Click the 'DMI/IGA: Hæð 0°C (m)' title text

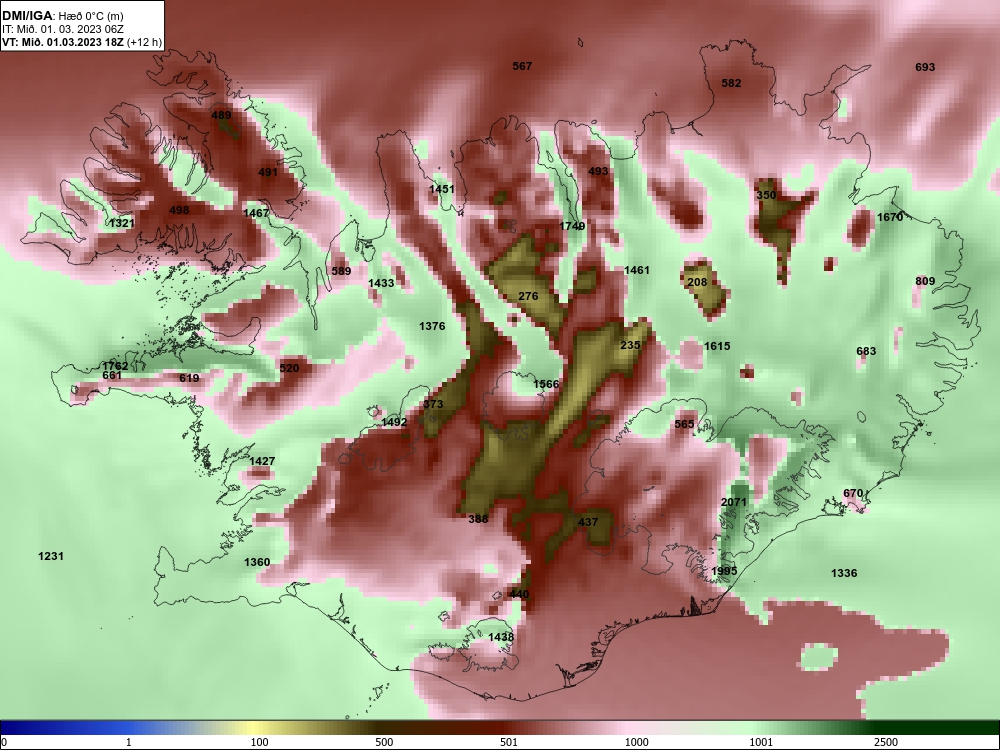click(x=62, y=16)
